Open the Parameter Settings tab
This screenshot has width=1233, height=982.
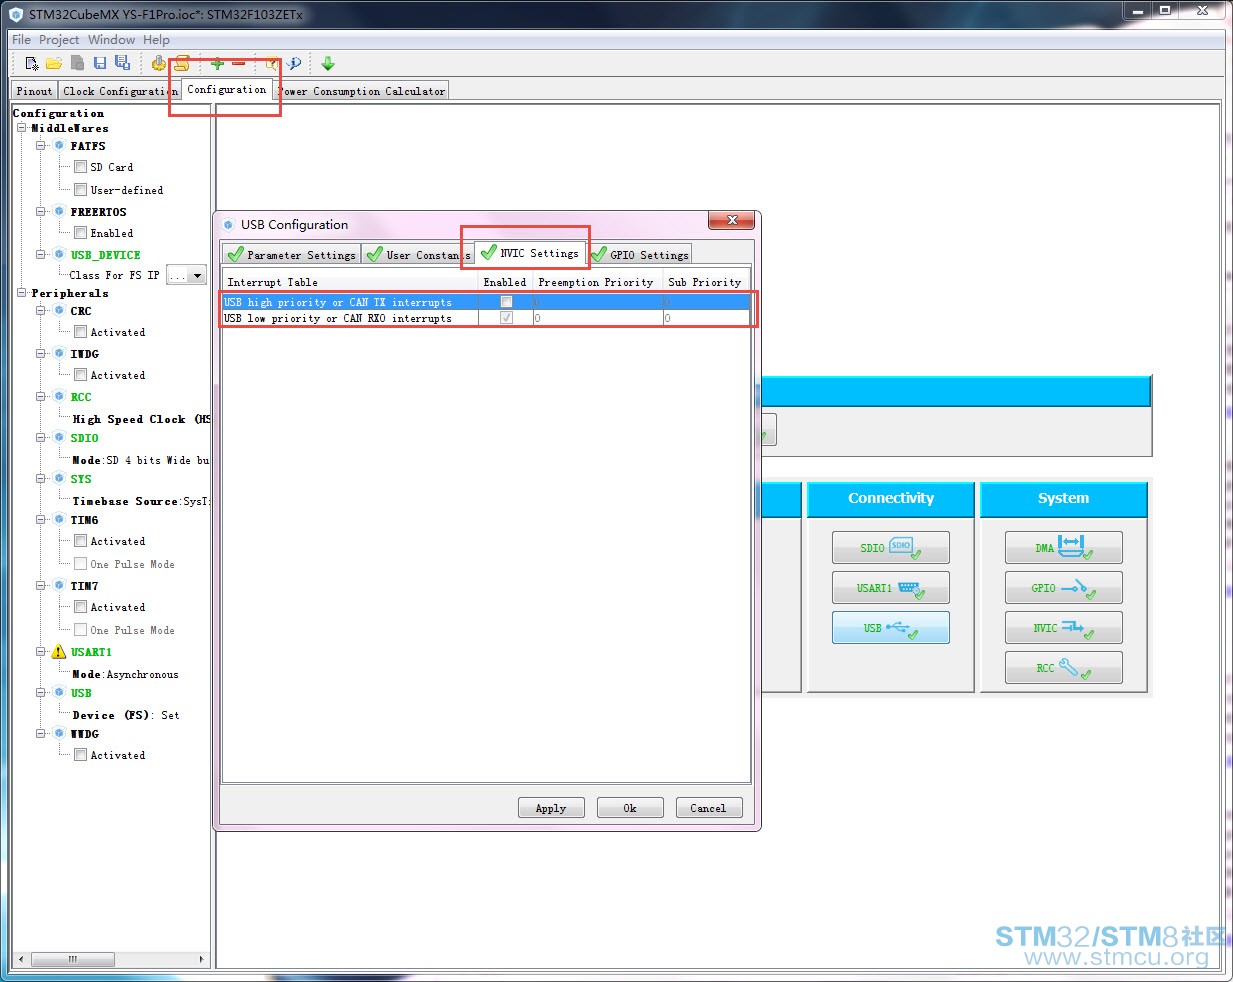pos(292,255)
